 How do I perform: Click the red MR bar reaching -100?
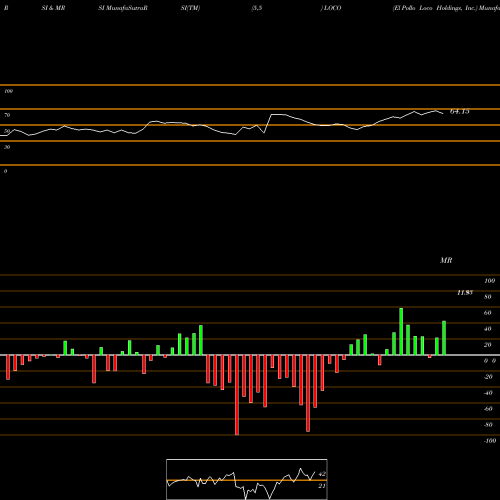tap(237, 395)
